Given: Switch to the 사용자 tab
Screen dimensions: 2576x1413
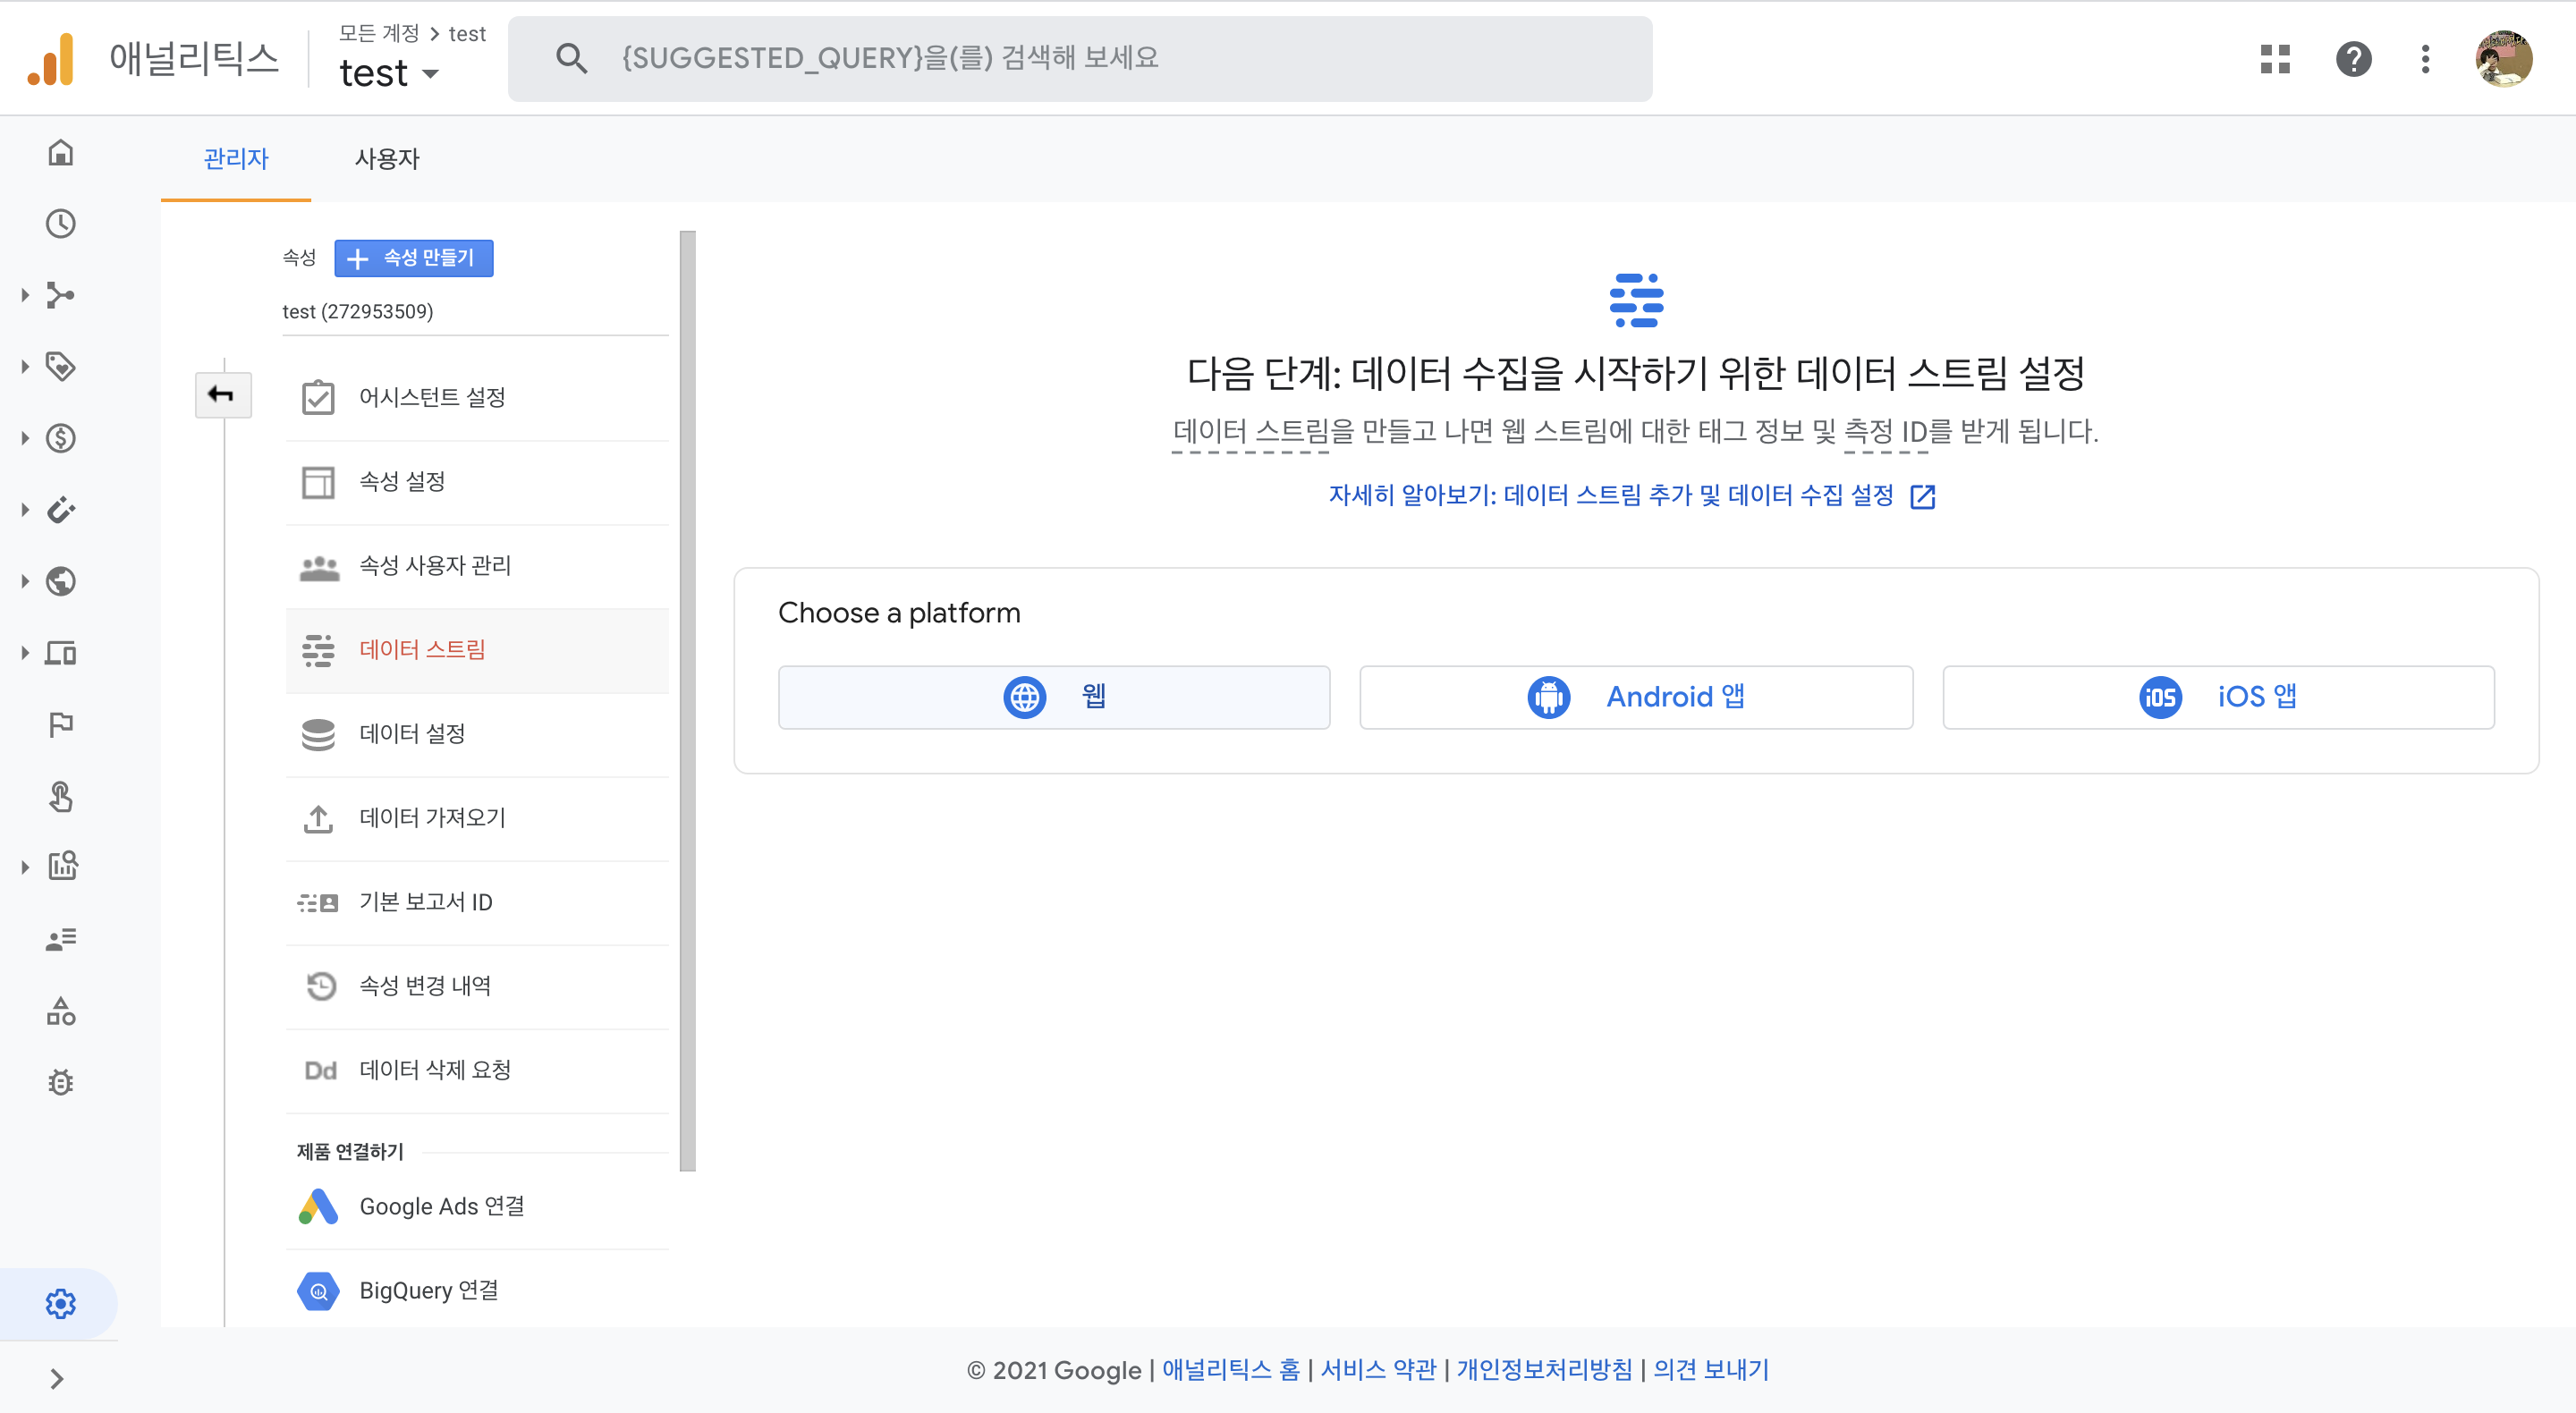Looking at the screenshot, I should (x=387, y=159).
